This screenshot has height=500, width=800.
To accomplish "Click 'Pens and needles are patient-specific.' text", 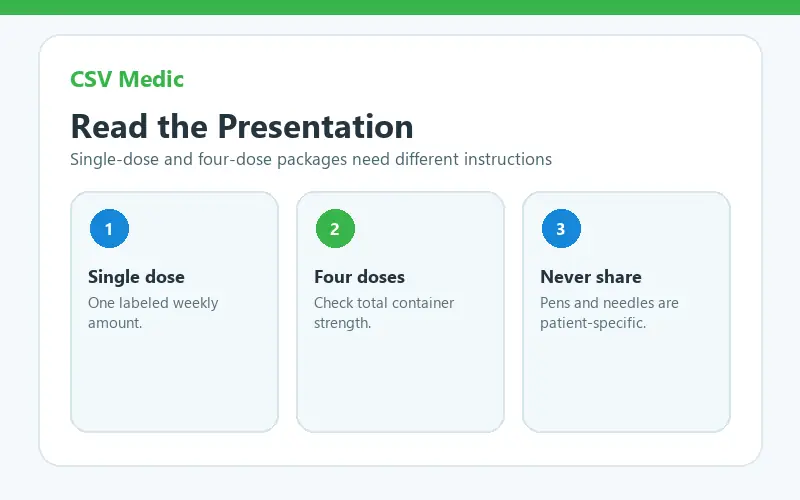I will [609, 313].
